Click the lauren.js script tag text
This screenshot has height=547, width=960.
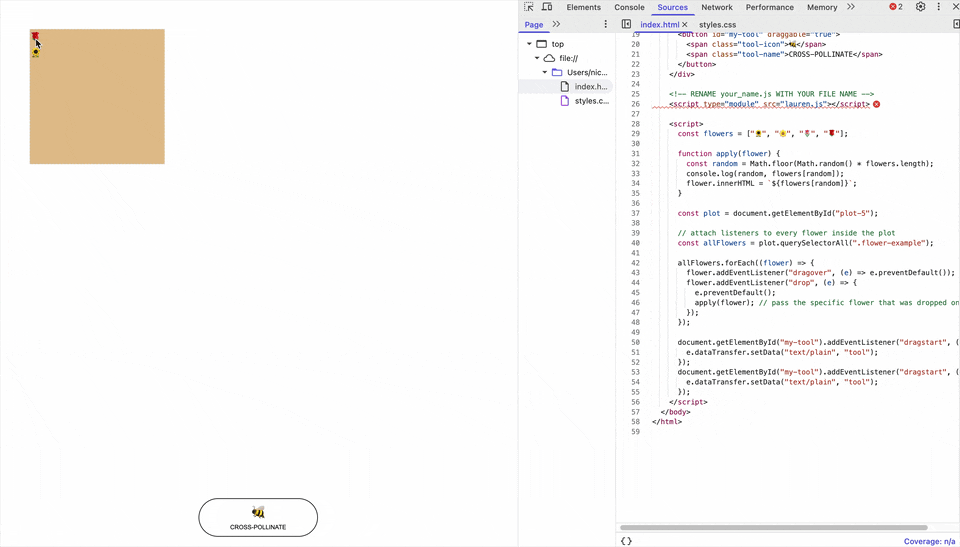pos(769,104)
